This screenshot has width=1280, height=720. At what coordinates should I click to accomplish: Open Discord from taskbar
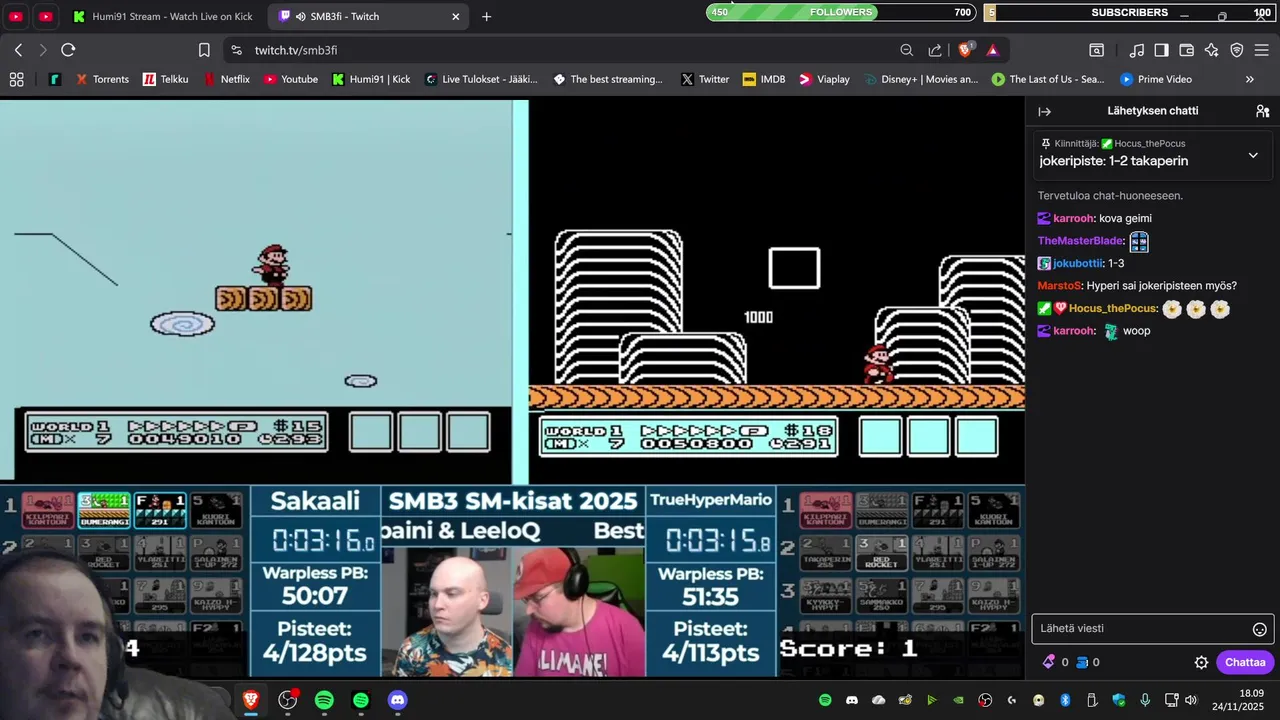click(397, 700)
